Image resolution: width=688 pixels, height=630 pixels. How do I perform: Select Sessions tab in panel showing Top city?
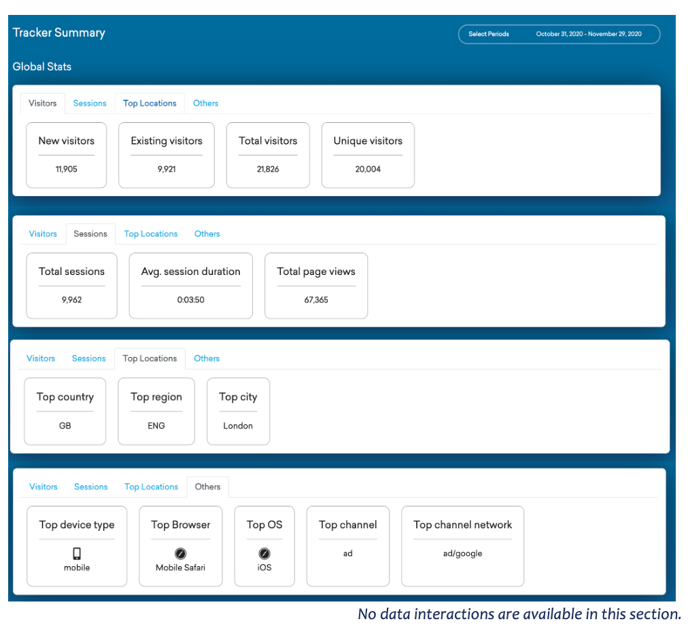(x=88, y=358)
